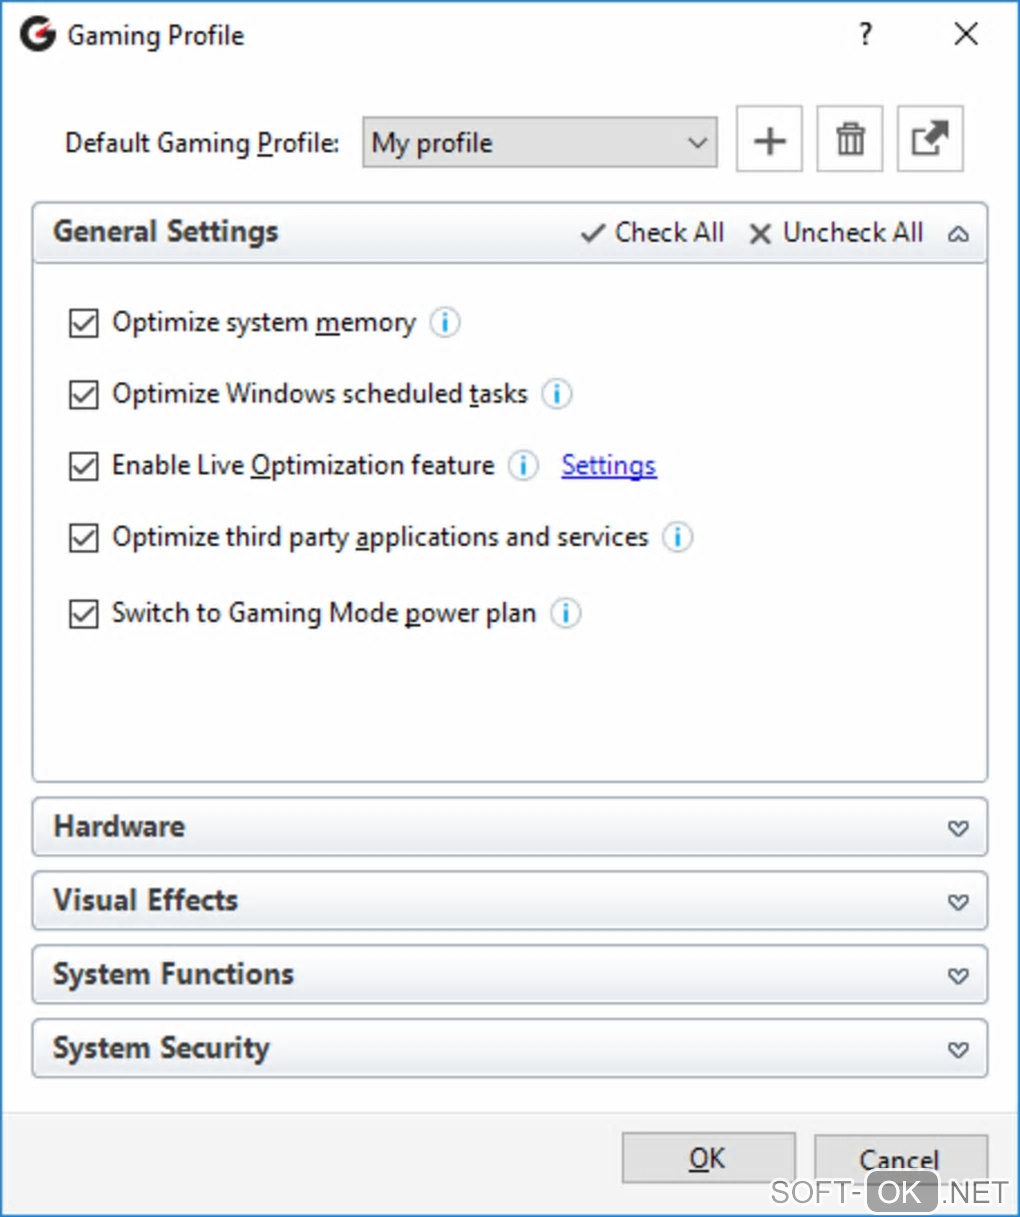
Task: Click info icon for third party applications
Action: tap(678, 537)
